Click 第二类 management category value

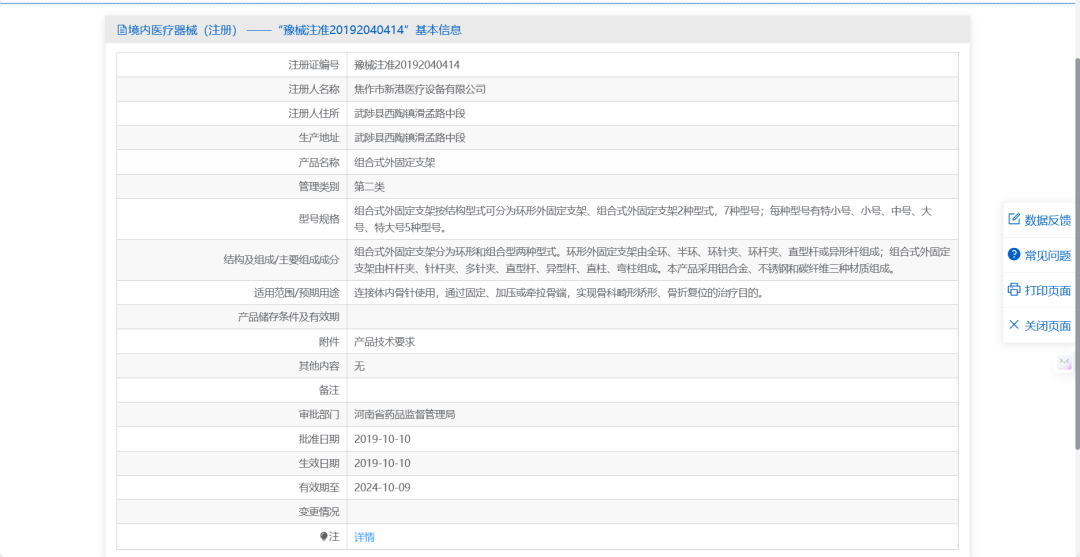point(369,187)
